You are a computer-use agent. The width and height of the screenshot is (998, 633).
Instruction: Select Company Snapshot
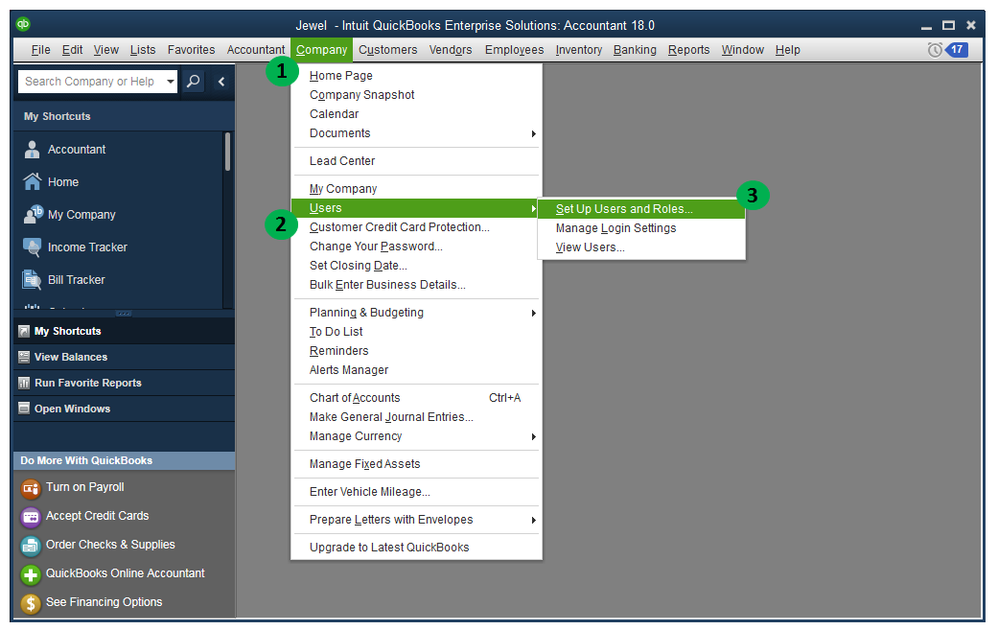416,95
